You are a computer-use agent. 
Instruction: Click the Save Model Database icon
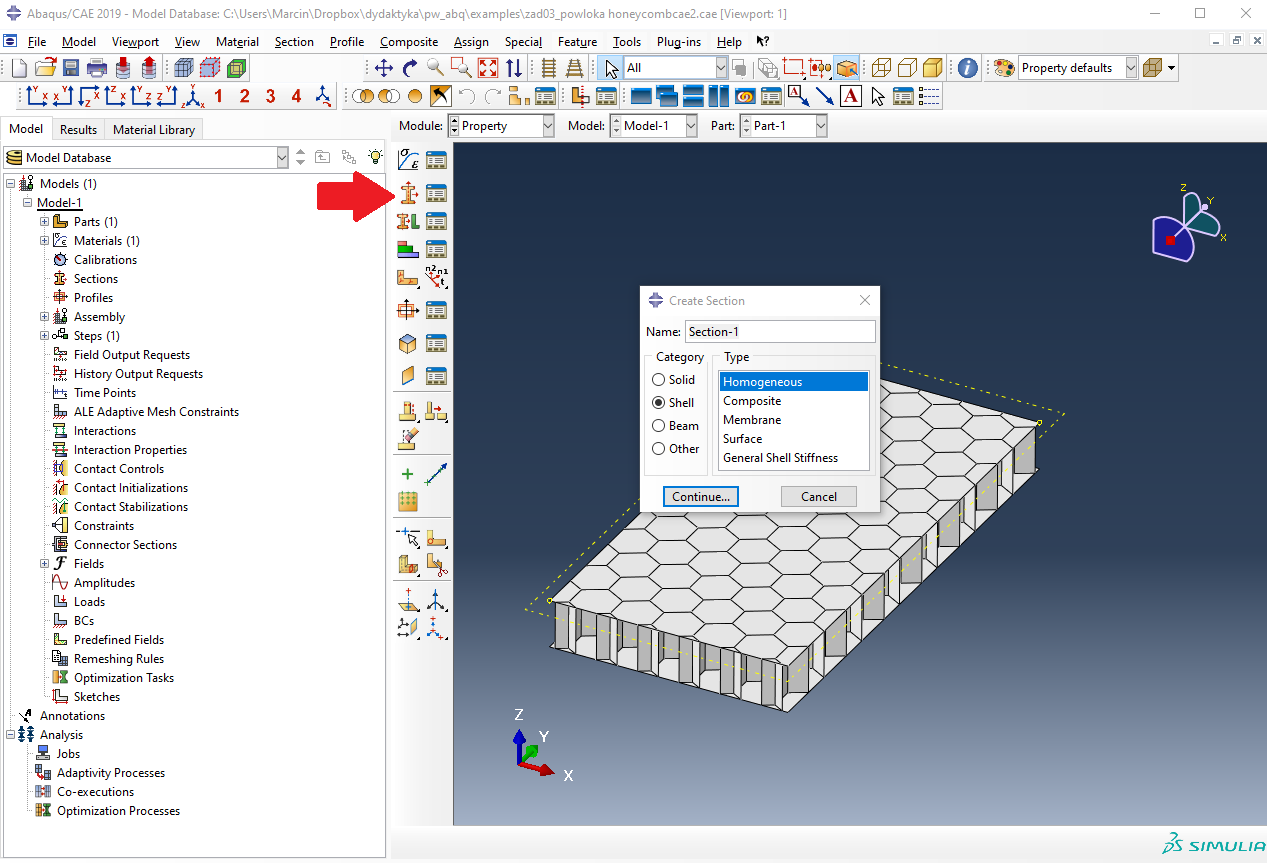(71, 68)
